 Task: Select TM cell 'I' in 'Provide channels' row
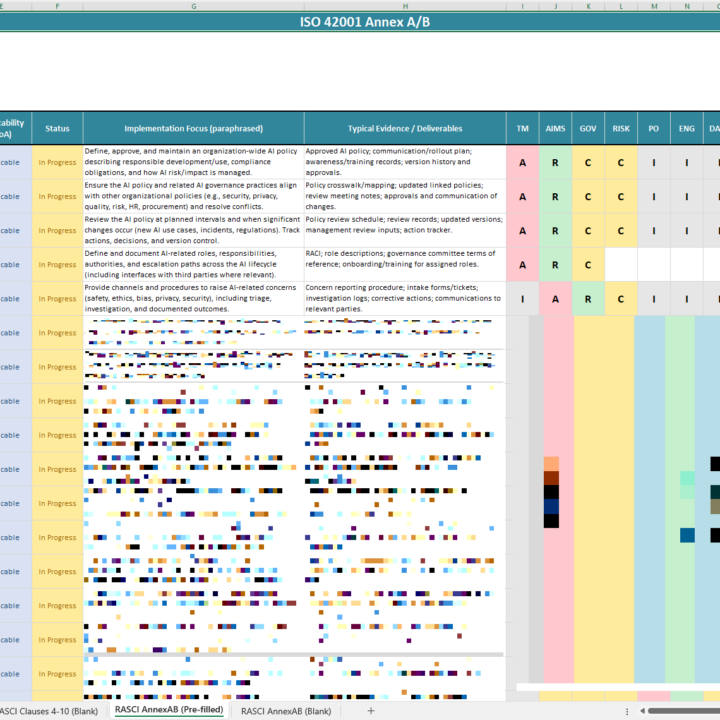coord(523,299)
